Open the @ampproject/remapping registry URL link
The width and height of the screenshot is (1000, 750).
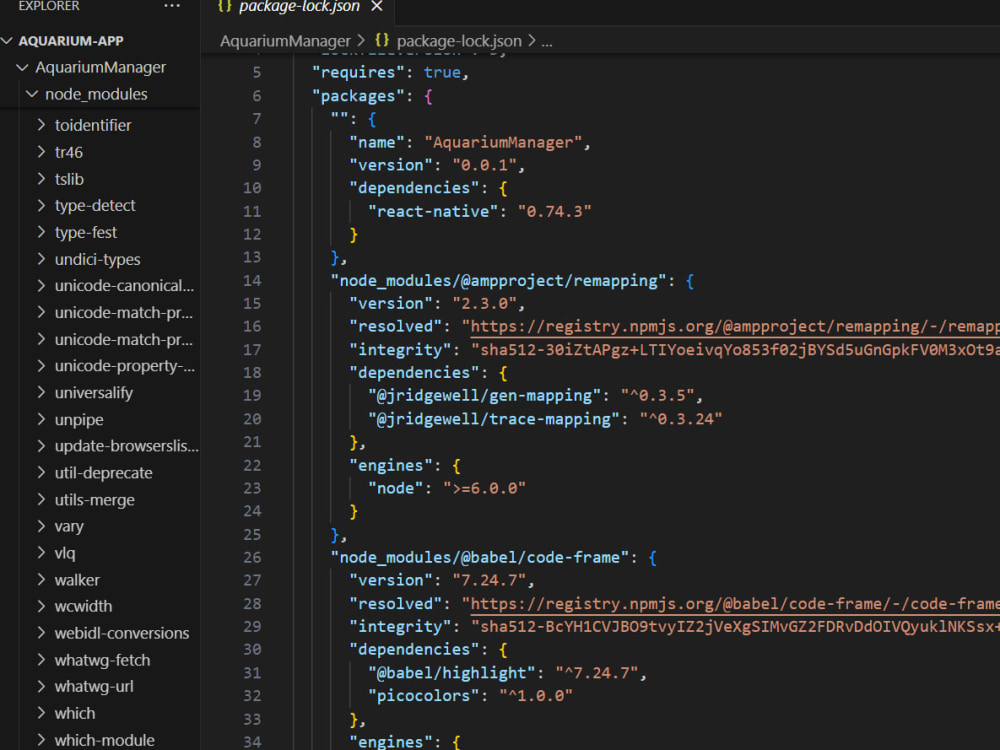(x=735, y=327)
